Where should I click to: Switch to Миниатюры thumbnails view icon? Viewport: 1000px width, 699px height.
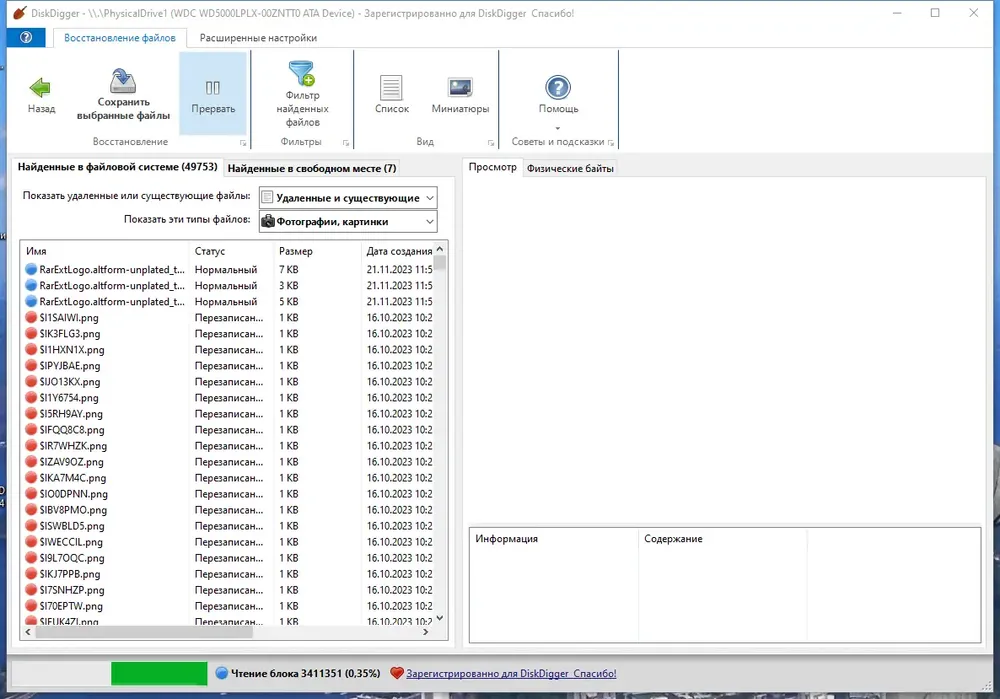pos(460,87)
